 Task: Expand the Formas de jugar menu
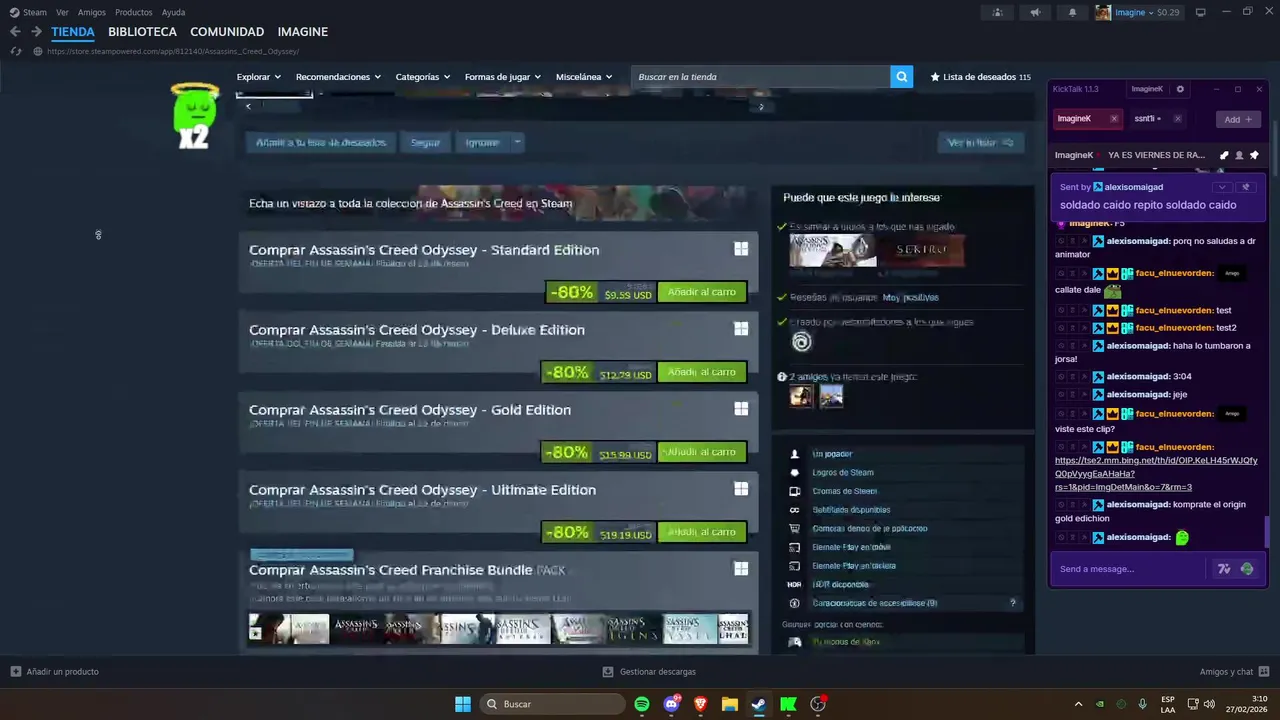coord(502,77)
